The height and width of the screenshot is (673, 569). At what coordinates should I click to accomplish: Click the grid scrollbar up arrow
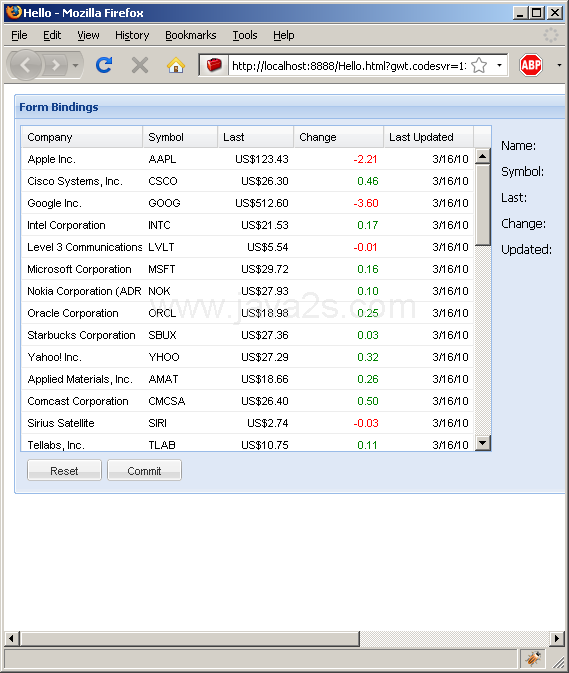point(483,156)
